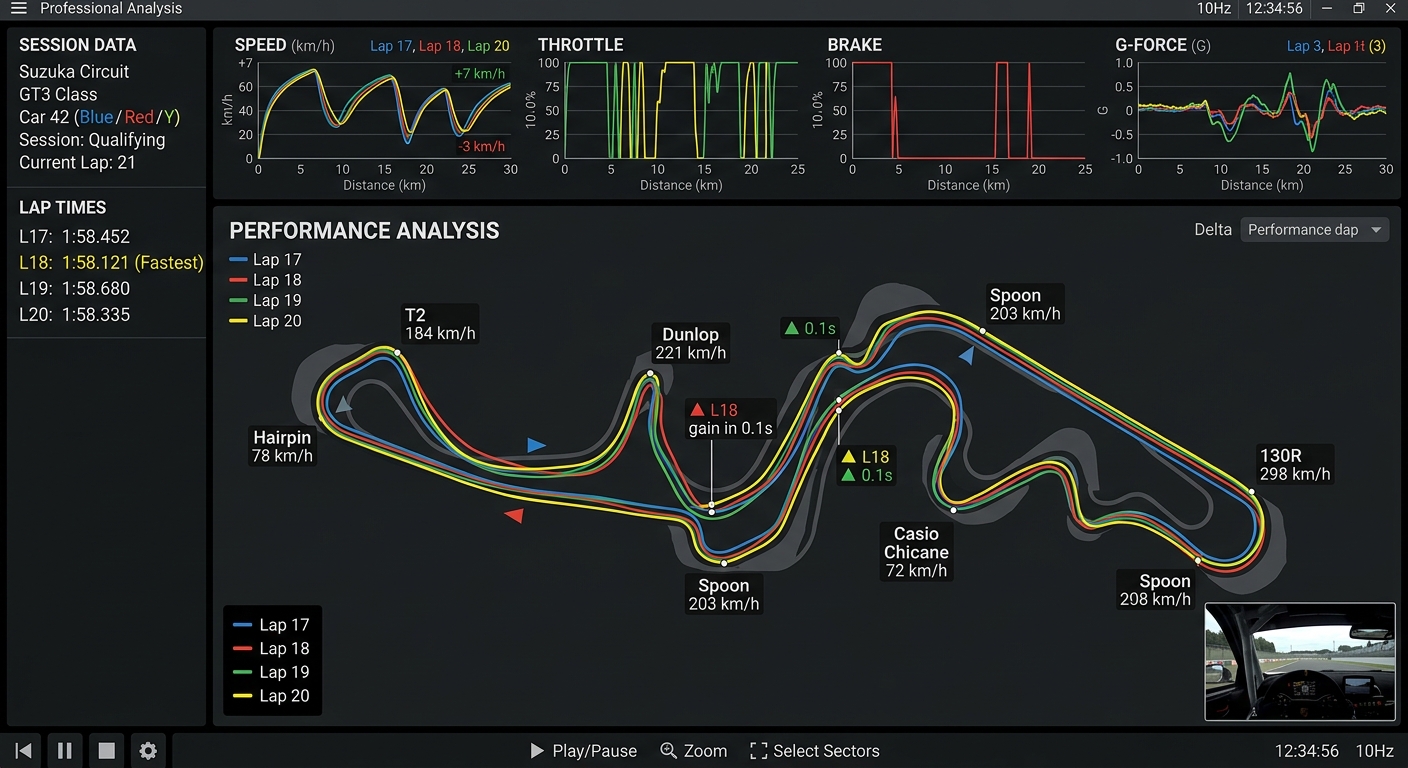Viewport: 1408px width, 768px height.
Task: Click the gray arrow near Hairpin
Action: pos(343,404)
